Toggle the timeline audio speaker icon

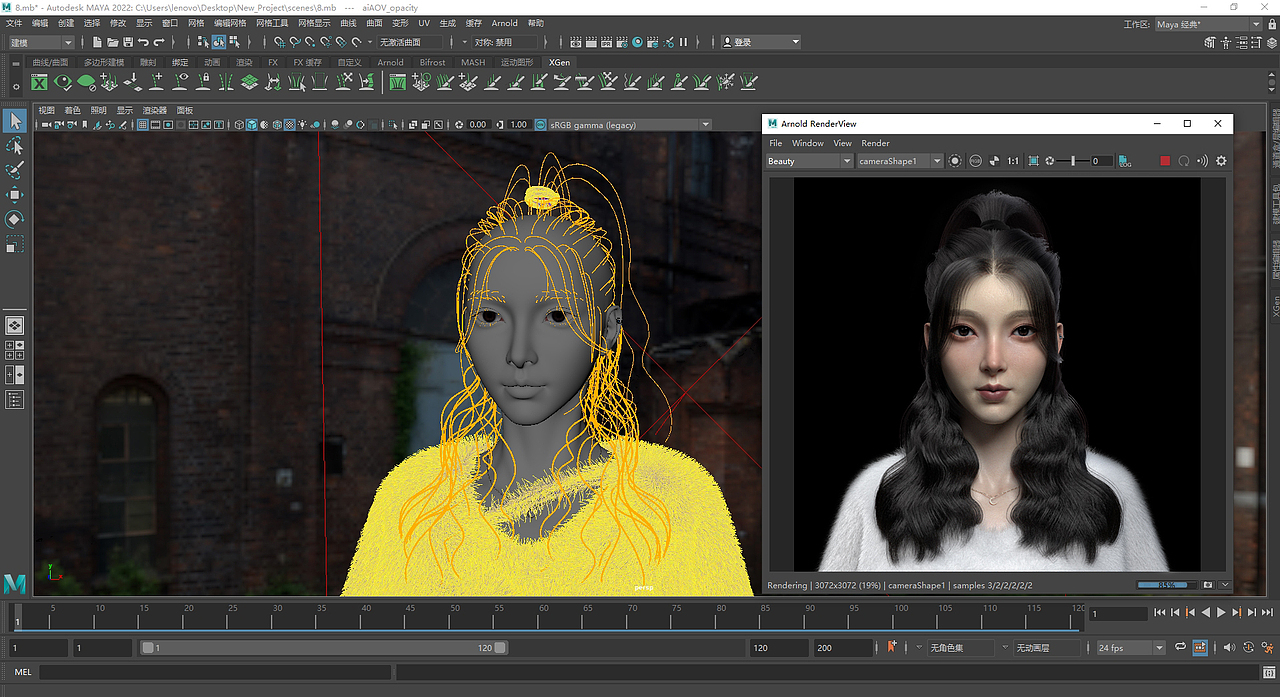[x=1229, y=647]
